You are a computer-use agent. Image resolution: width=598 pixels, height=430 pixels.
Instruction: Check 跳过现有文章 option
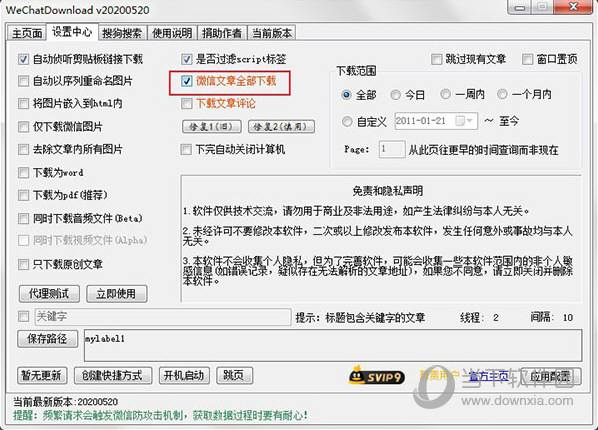click(x=436, y=59)
